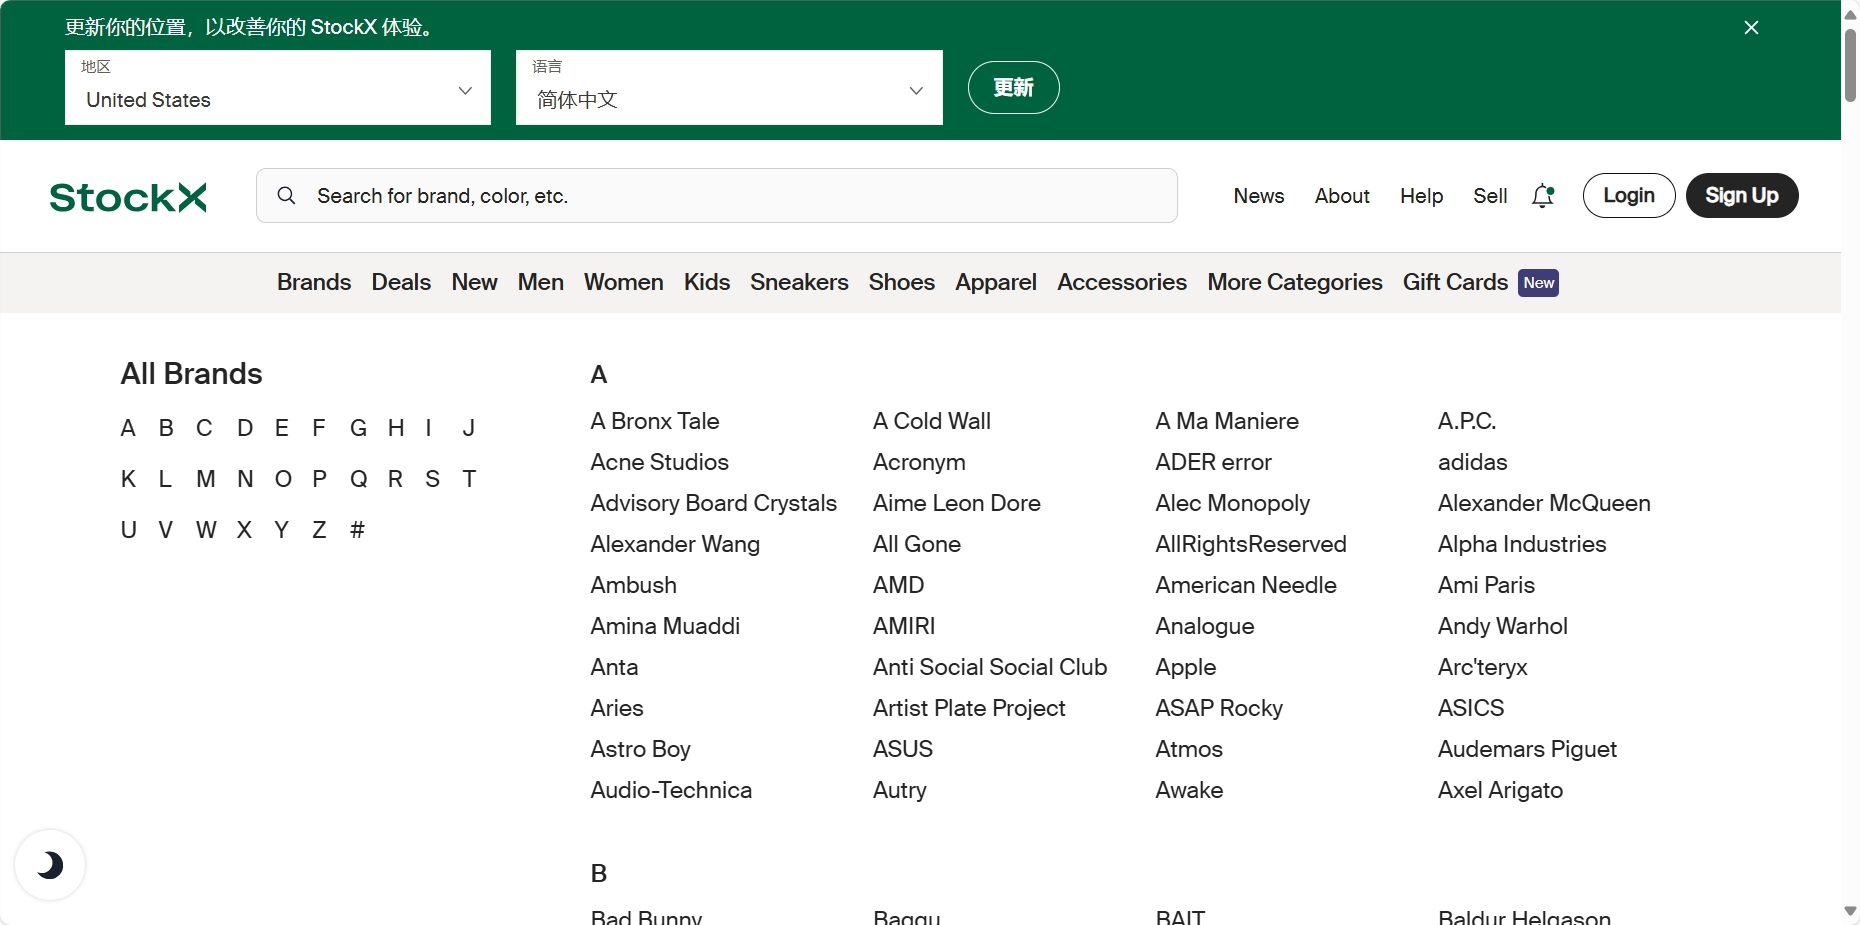This screenshot has width=1860, height=925.
Task: Jump to brands starting with N
Action: tap(245, 480)
